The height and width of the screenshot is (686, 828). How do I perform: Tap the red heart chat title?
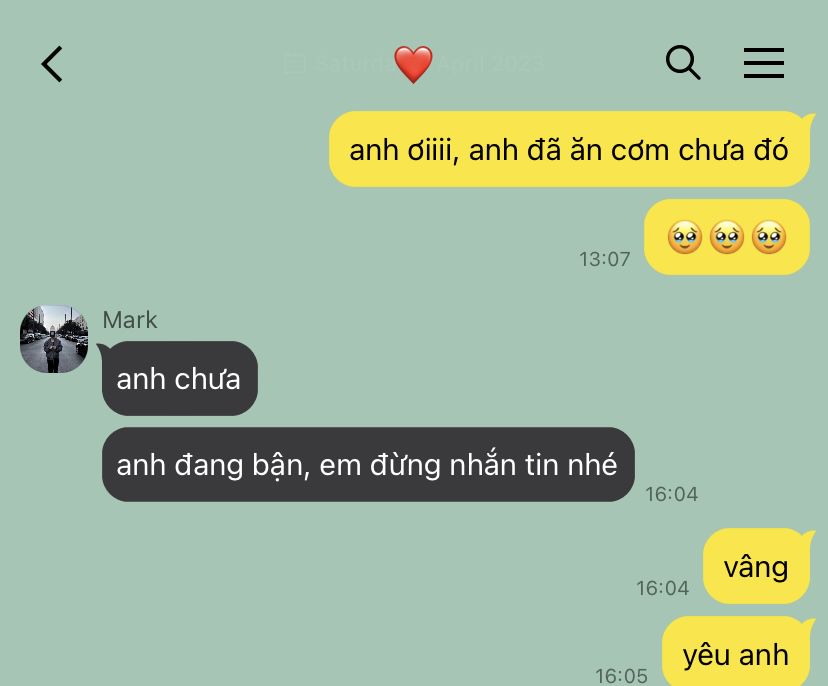pos(413,64)
